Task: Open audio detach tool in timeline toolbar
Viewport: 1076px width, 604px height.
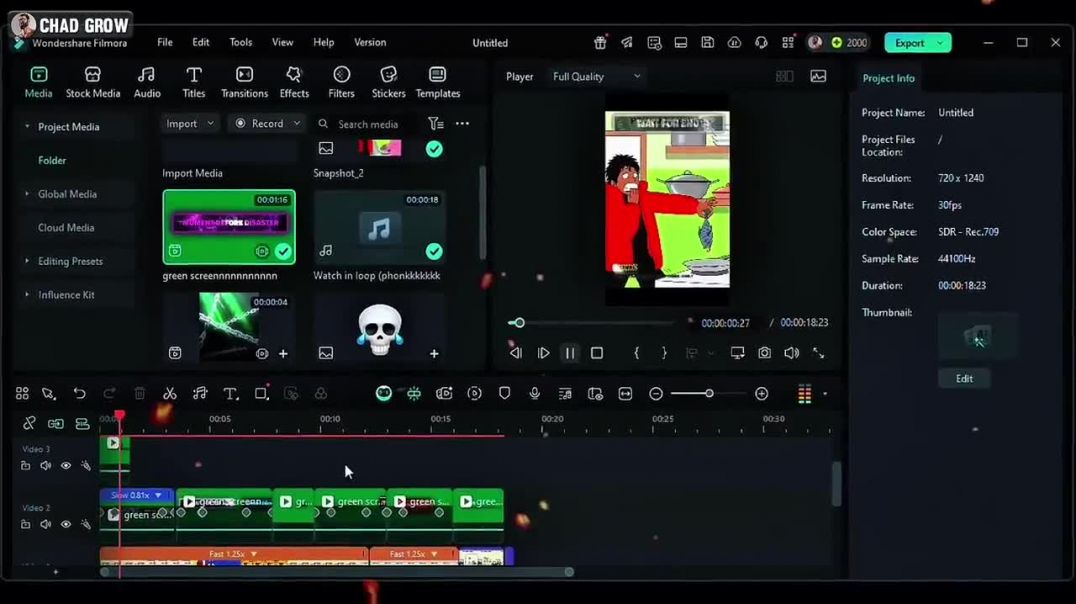Action: (200, 393)
